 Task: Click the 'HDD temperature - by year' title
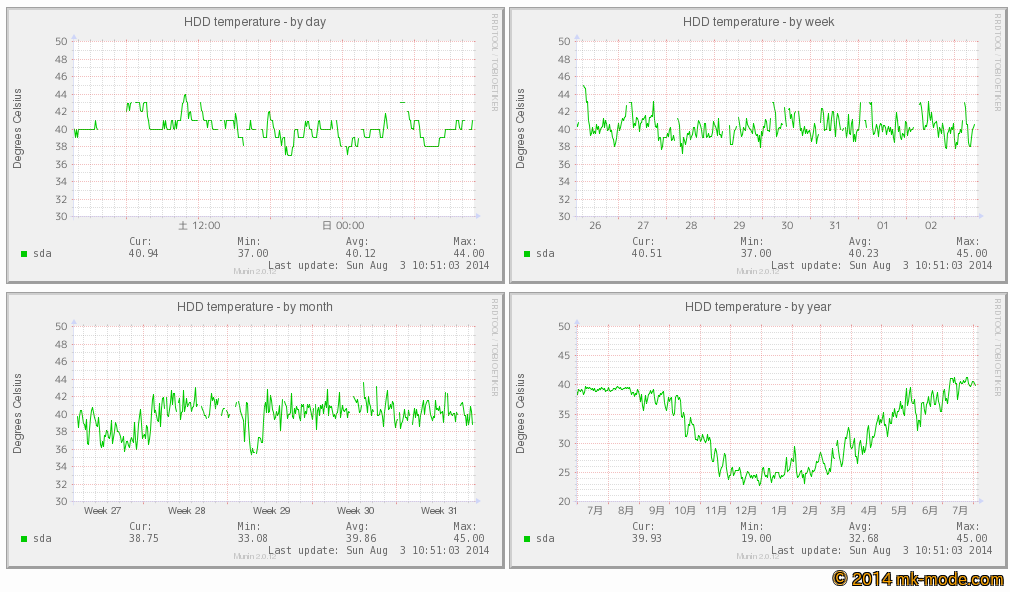pos(758,307)
